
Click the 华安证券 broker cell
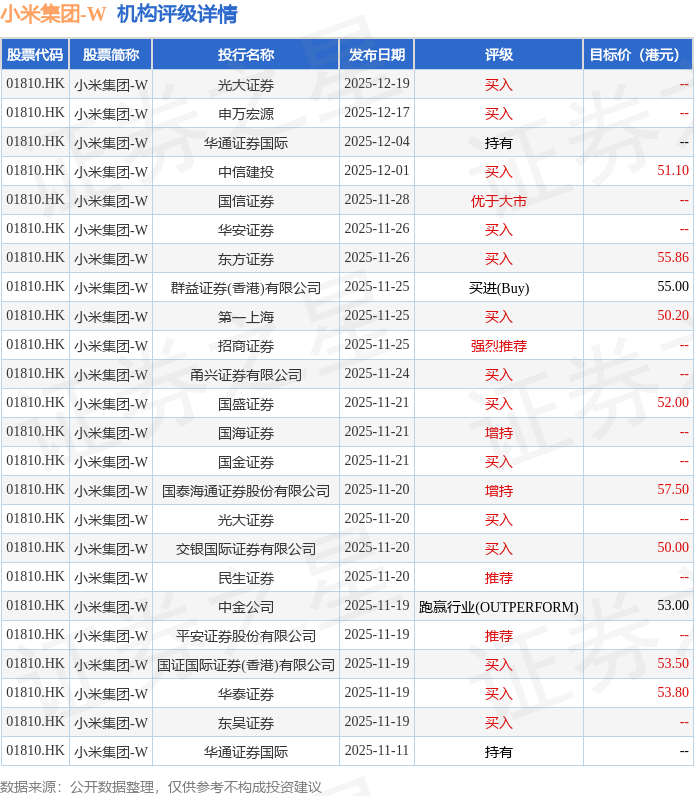[x=246, y=229]
